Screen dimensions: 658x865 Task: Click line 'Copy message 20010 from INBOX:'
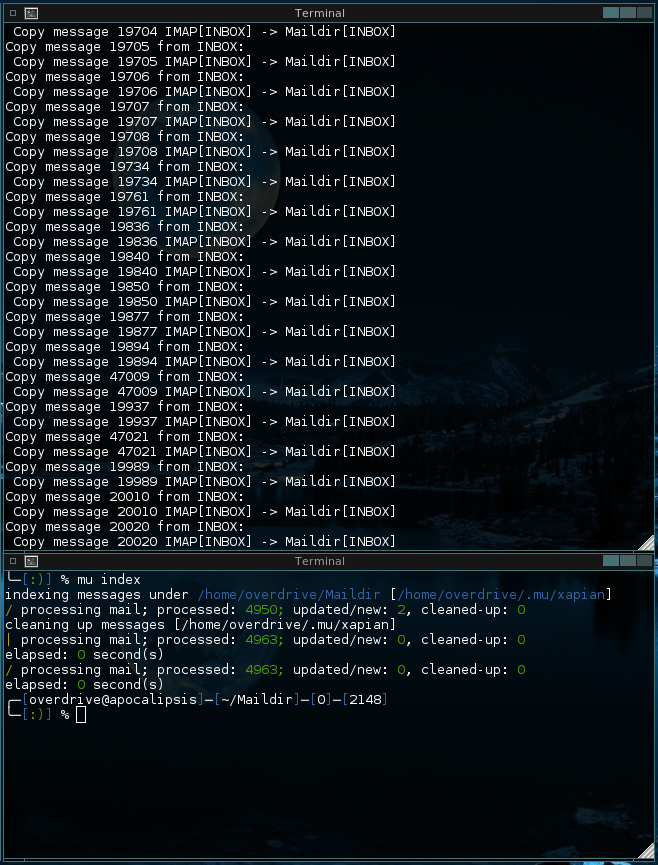[x=125, y=497]
